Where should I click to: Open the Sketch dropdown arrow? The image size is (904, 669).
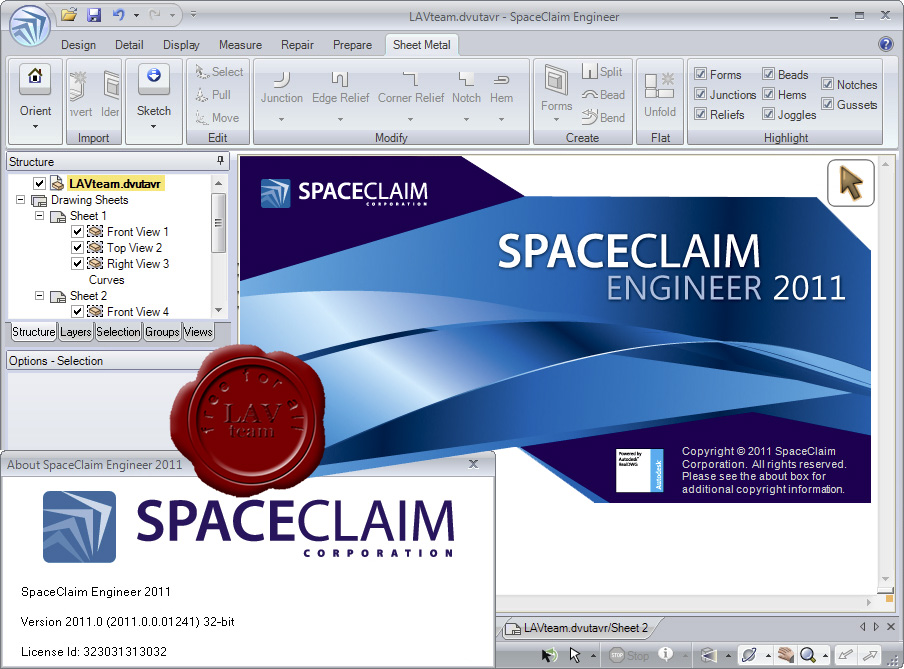[153, 126]
